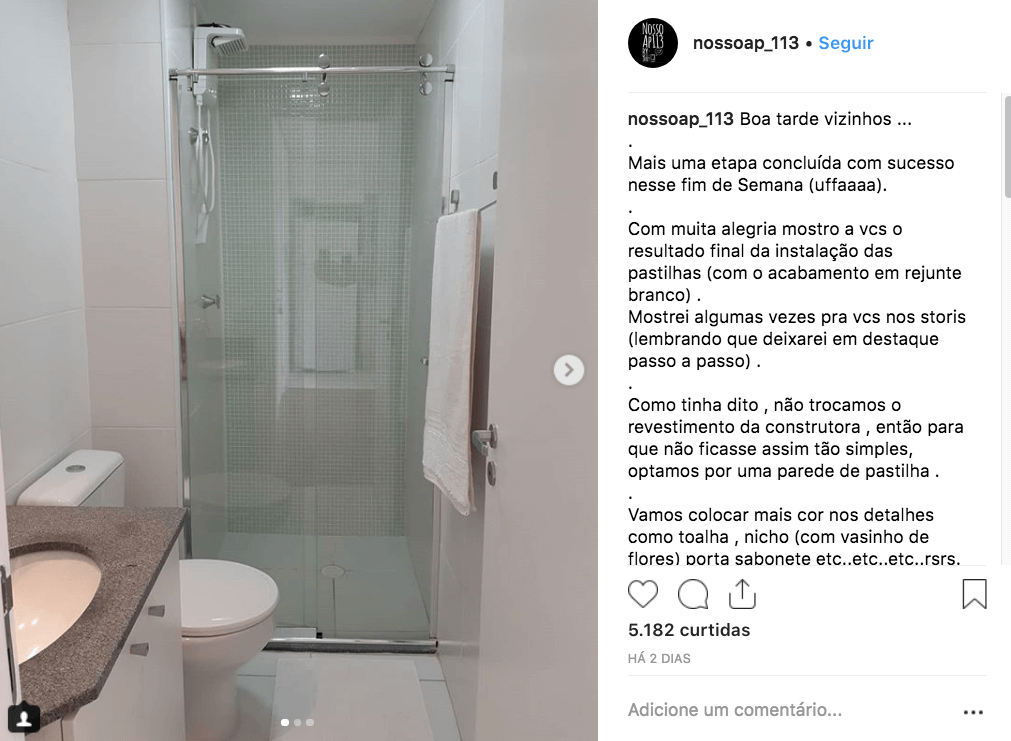Viewport: 1011px width, 741px height.
Task: View who liked via 5.182 curtidas
Action: [x=689, y=630]
